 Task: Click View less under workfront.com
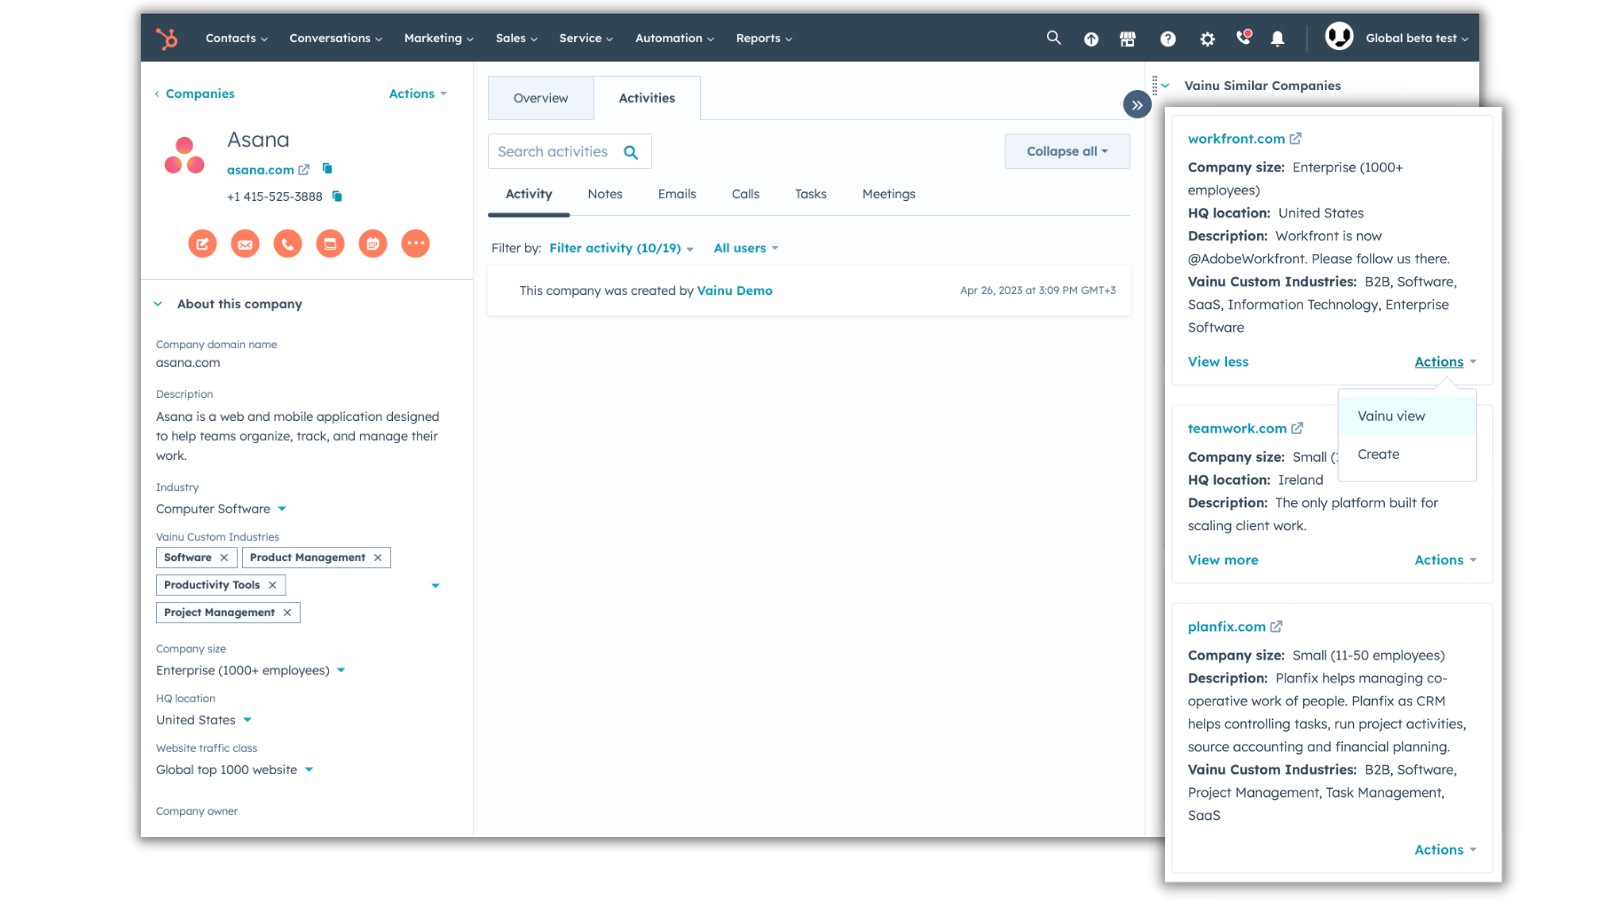coord(1218,362)
